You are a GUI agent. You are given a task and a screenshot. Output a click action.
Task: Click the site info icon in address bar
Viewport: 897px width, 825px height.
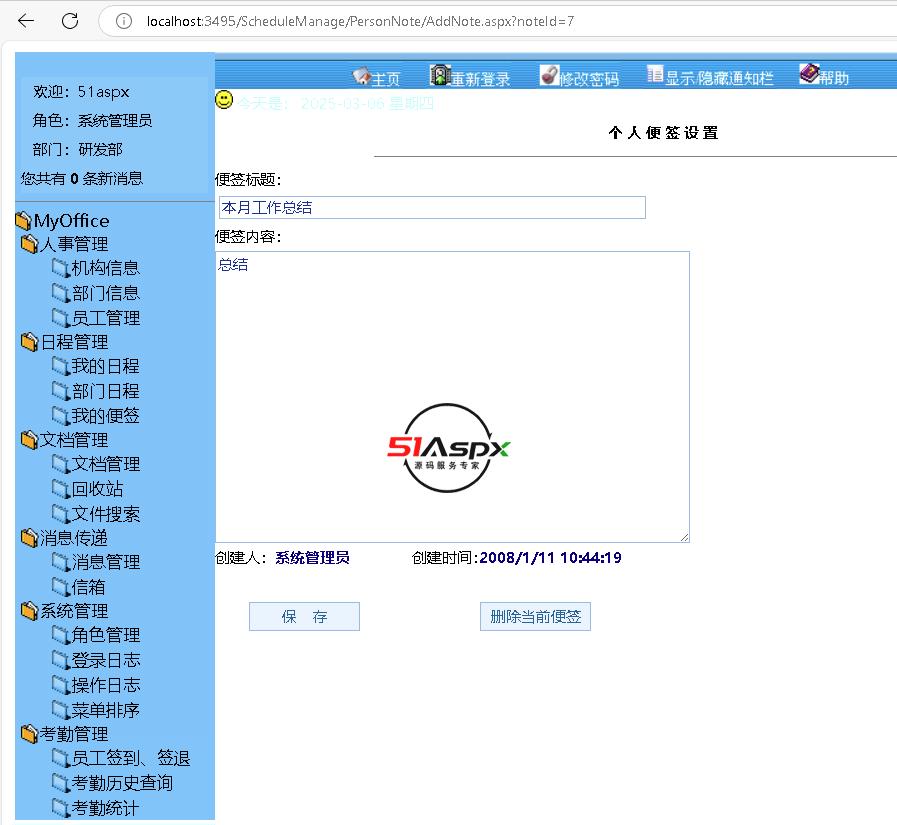coord(124,21)
